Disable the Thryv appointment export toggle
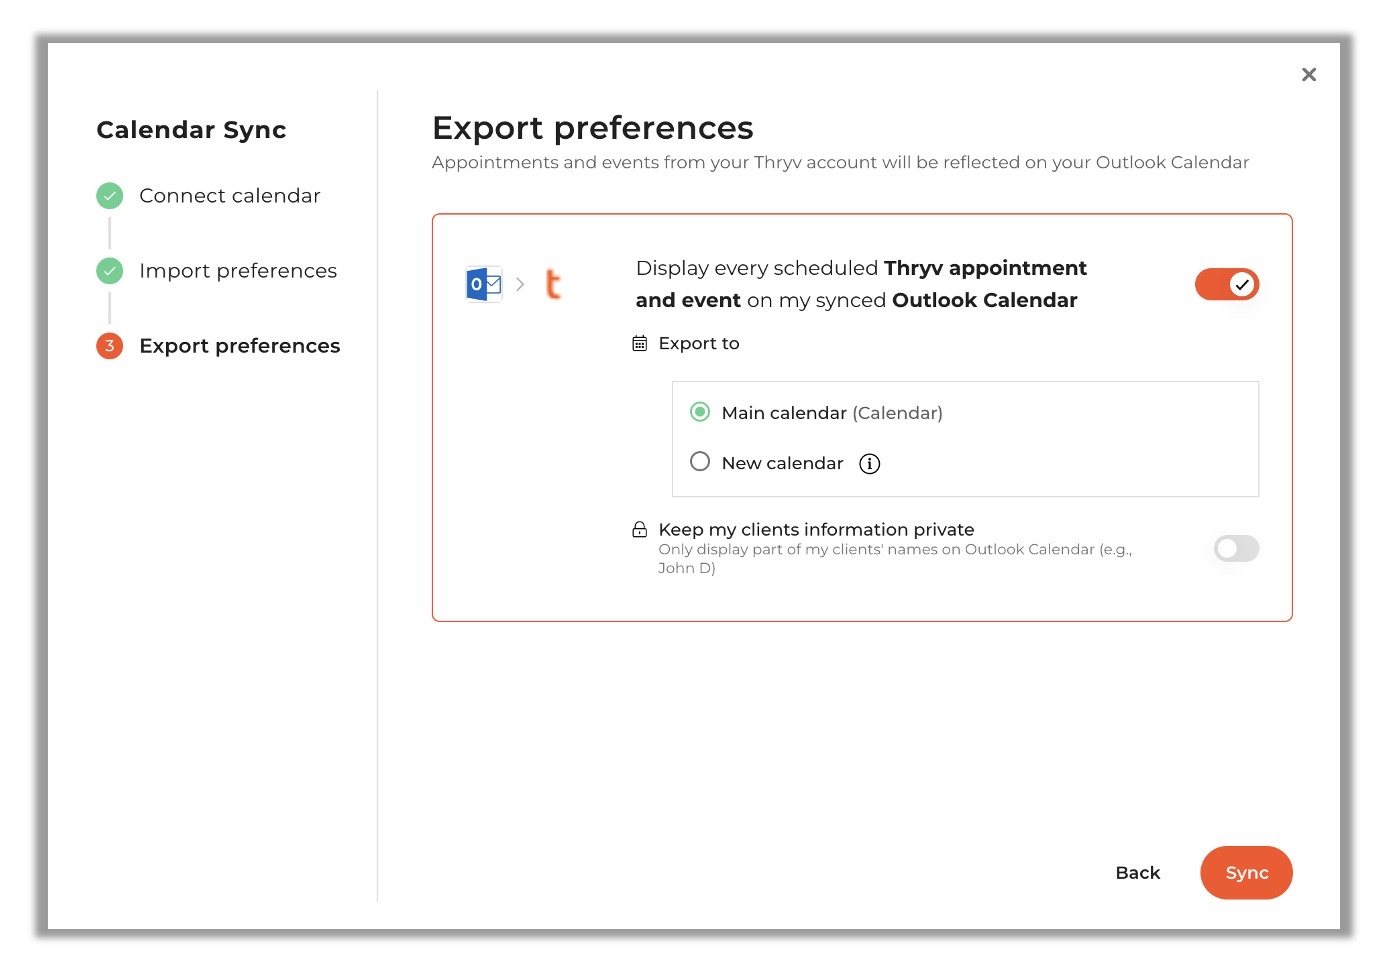The height and width of the screenshot is (970, 1388). pyautogui.click(x=1227, y=285)
